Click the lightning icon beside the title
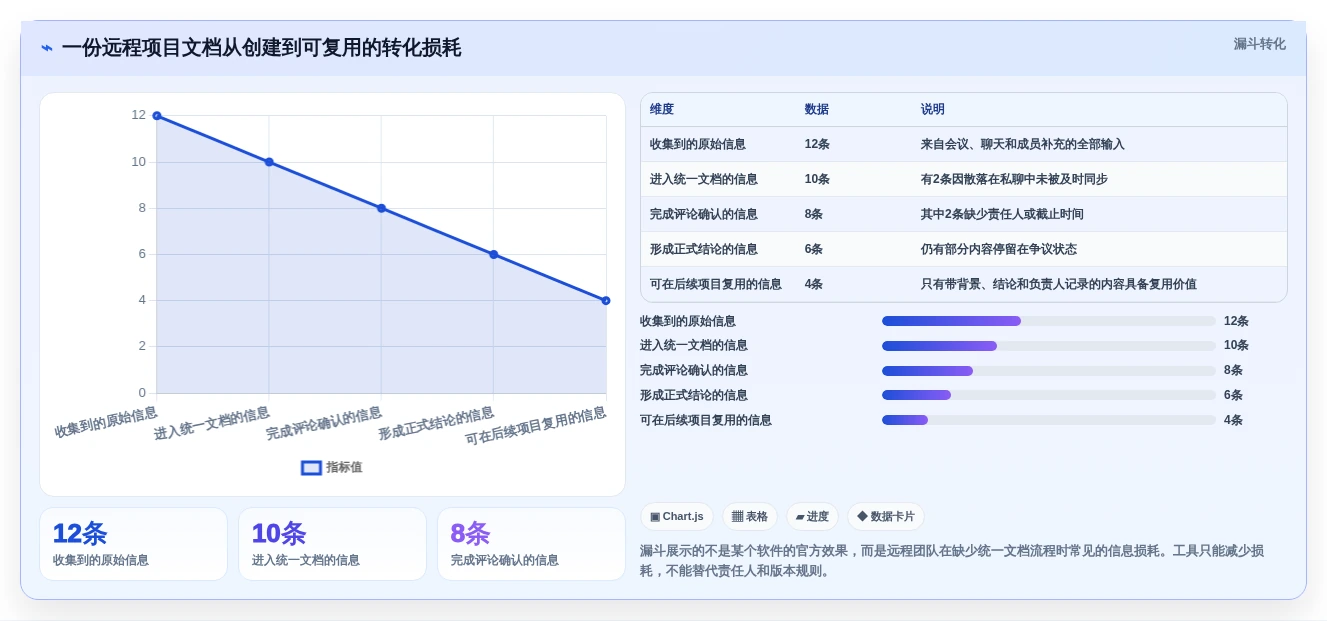The image size is (1327, 621). point(47,48)
